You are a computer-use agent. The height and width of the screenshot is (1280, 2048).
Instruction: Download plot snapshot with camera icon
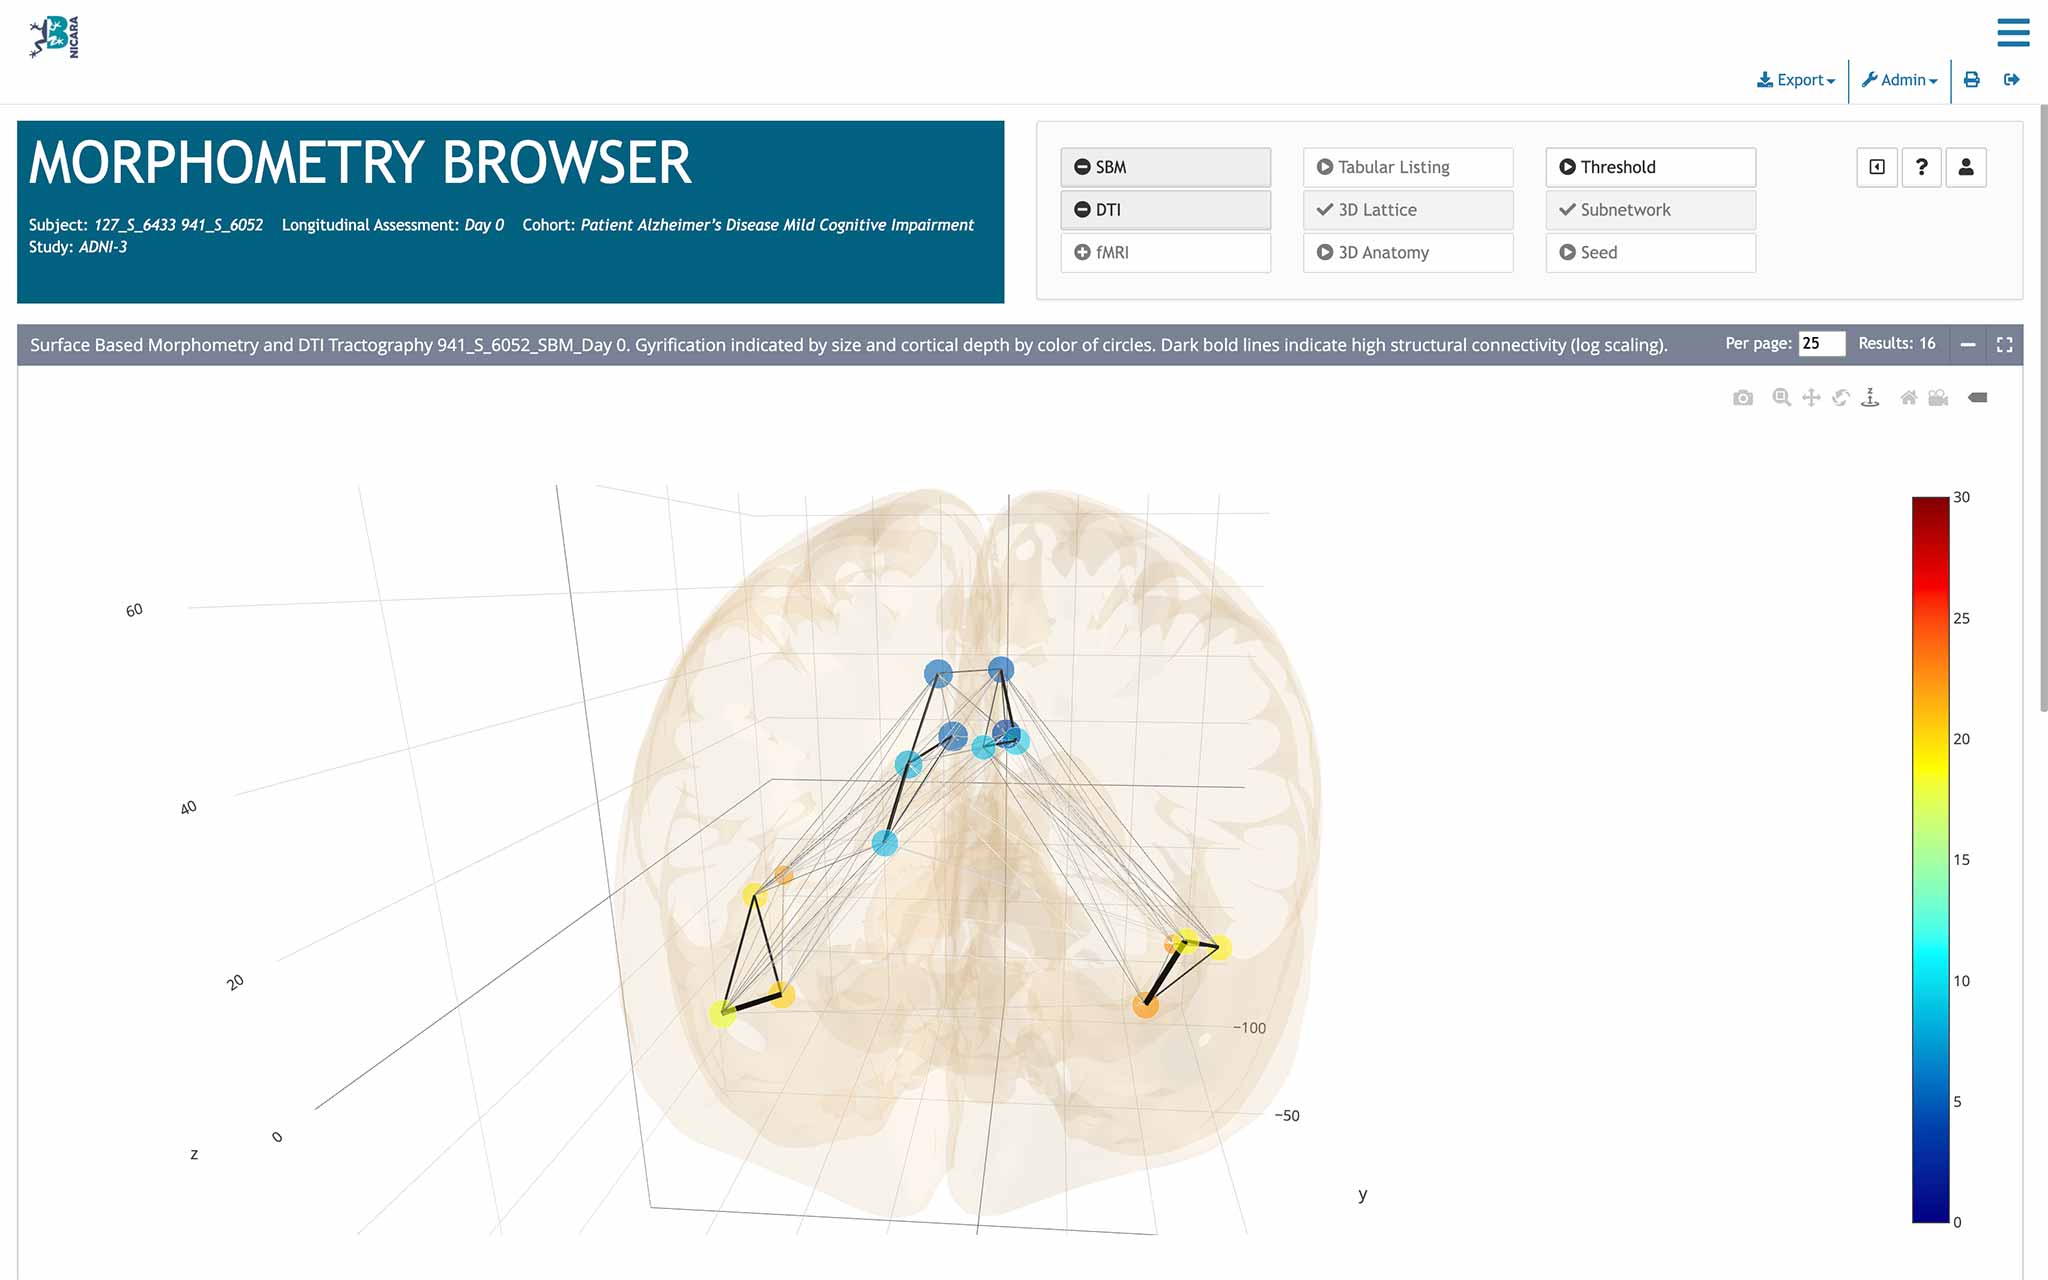click(x=1742, y=398)
